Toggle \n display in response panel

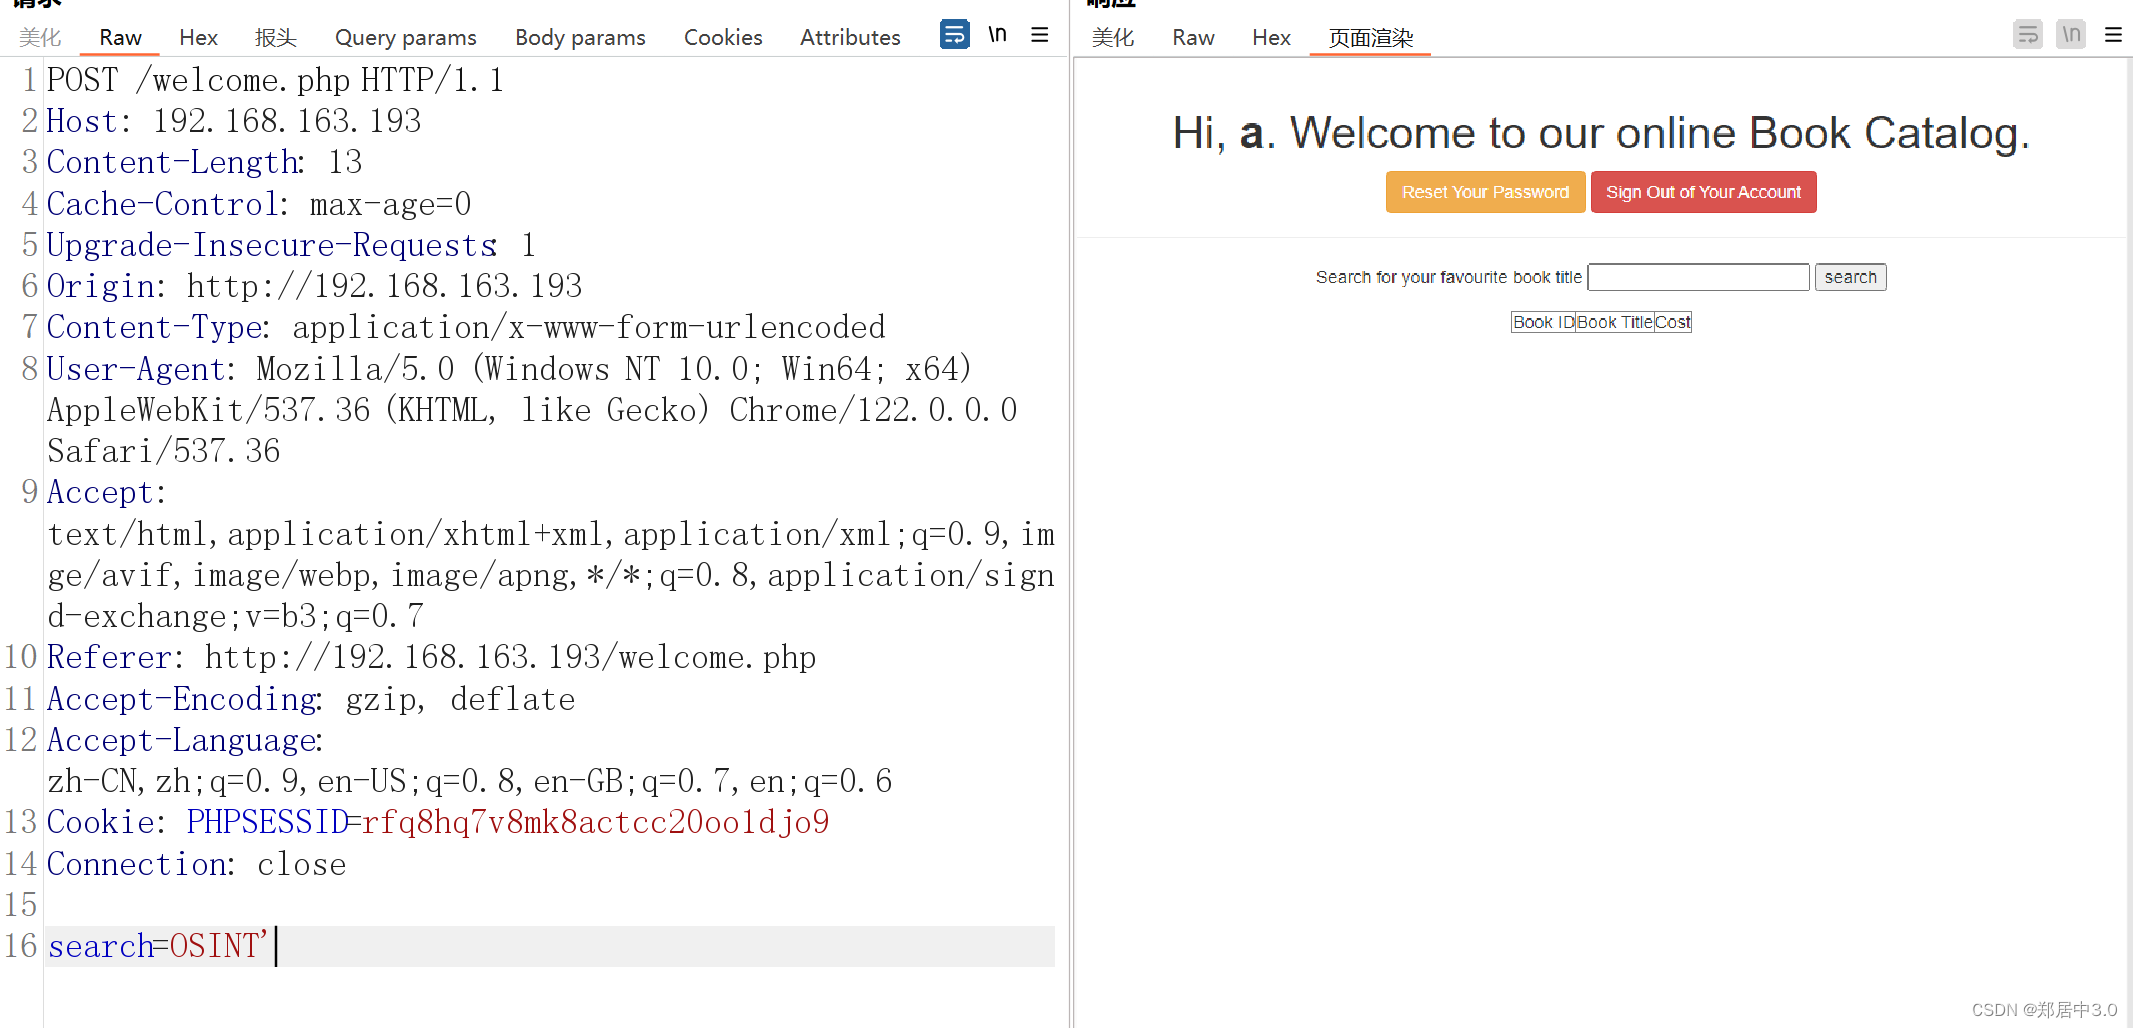point(2070,35)
